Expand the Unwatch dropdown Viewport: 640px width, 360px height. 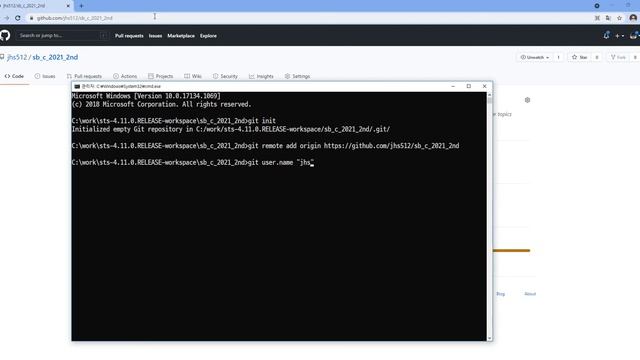coord(535,58)
